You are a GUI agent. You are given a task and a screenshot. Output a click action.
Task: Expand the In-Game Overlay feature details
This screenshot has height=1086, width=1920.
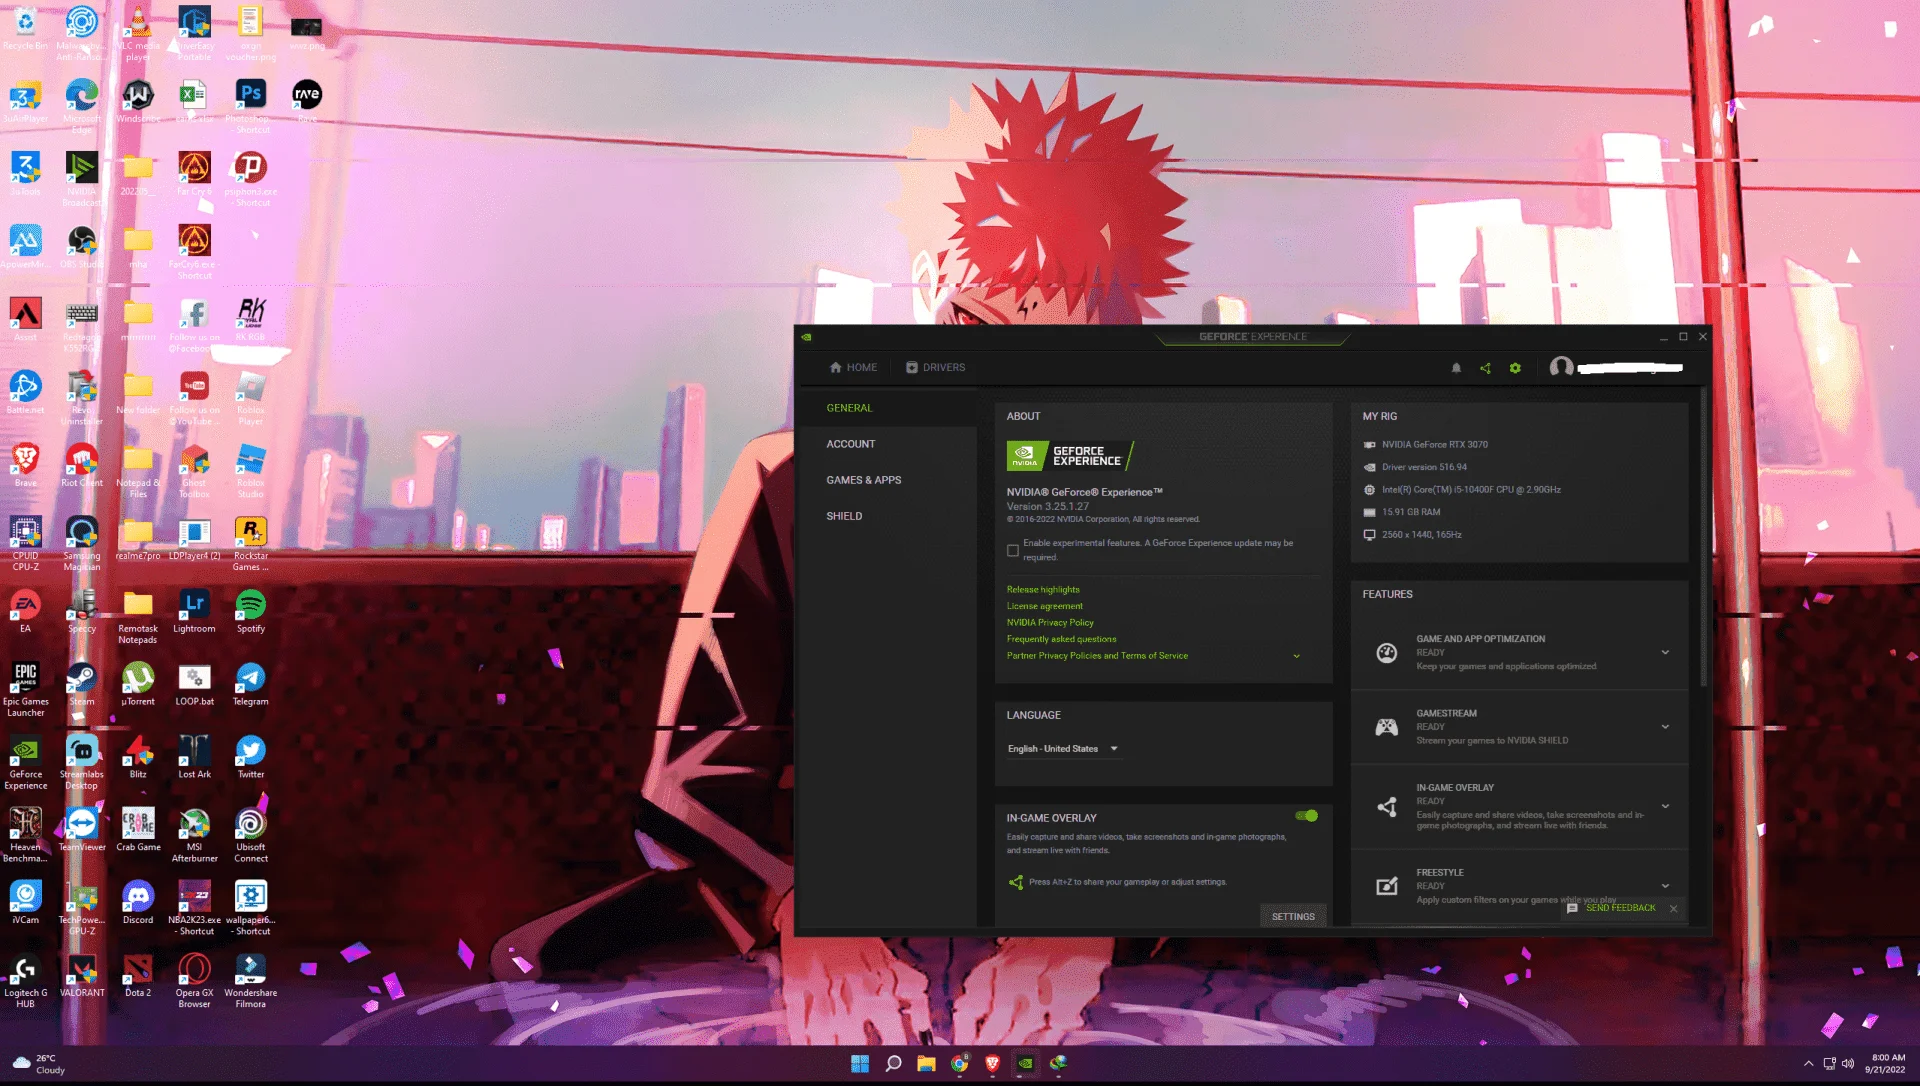click(1665, 806)
